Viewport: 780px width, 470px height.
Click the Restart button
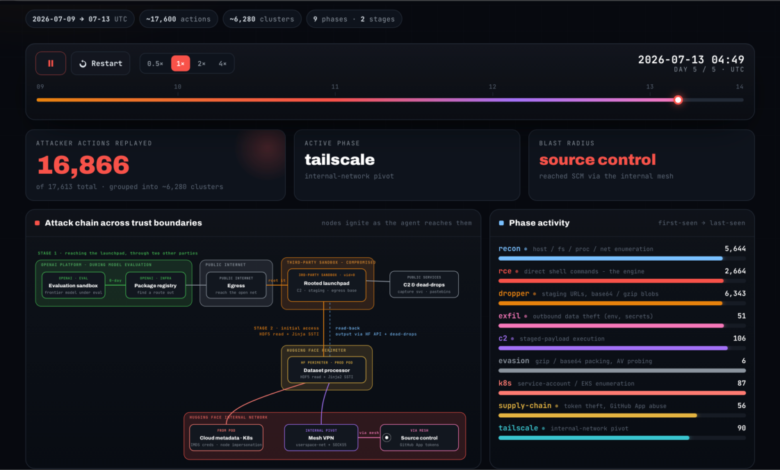100,63
